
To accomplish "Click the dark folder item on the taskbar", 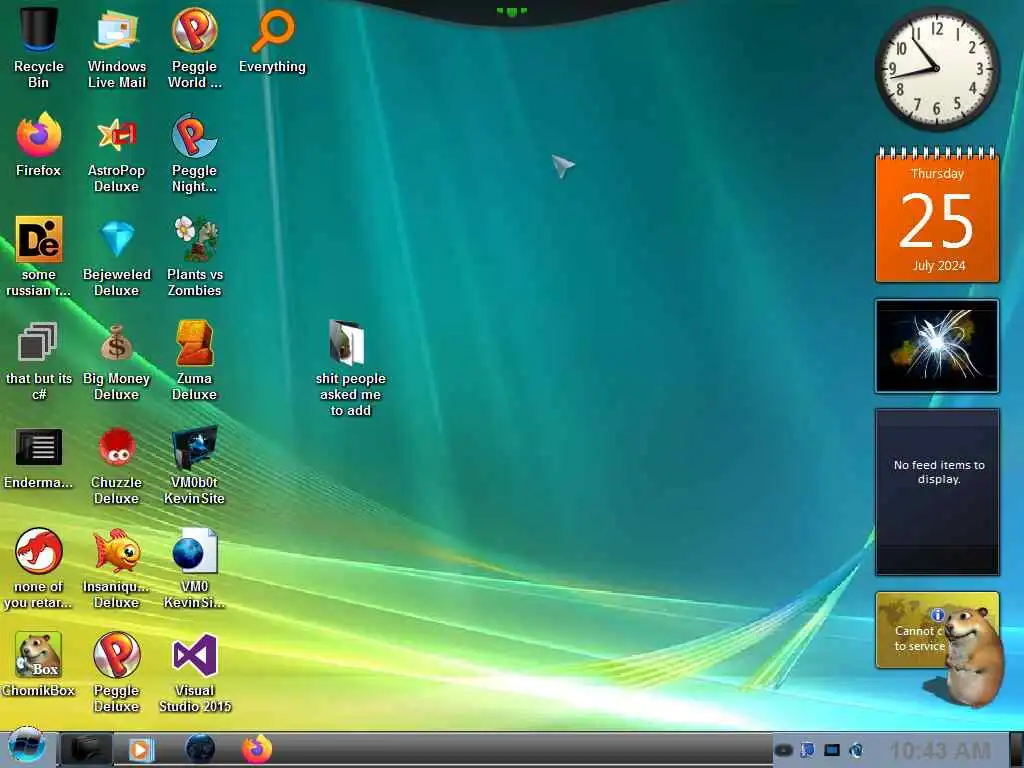I will [86, 749].
